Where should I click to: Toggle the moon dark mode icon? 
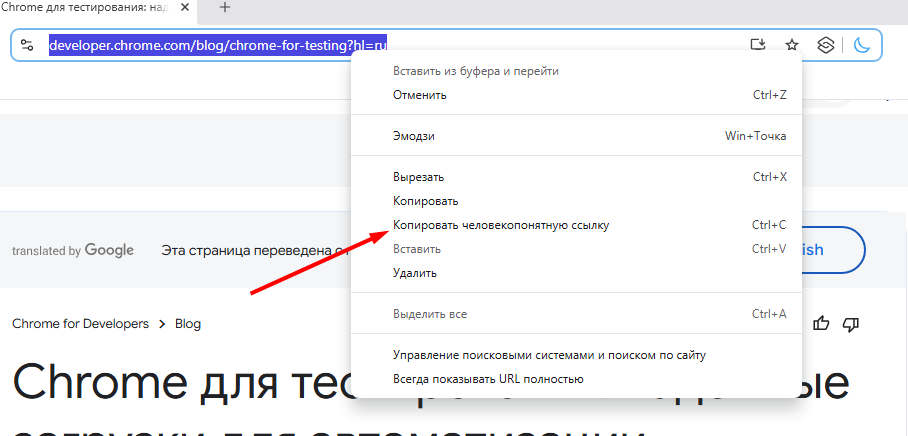click(x=862, y=45)
